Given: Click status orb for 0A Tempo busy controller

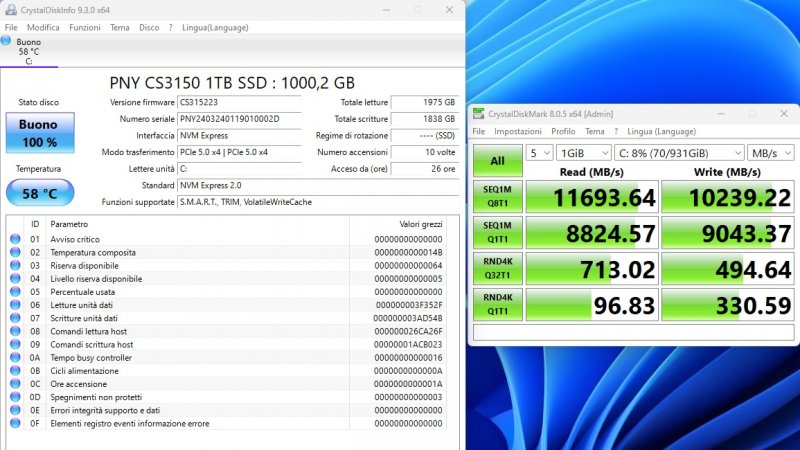Looking at the screenshot, I should (x=15, y=357).
